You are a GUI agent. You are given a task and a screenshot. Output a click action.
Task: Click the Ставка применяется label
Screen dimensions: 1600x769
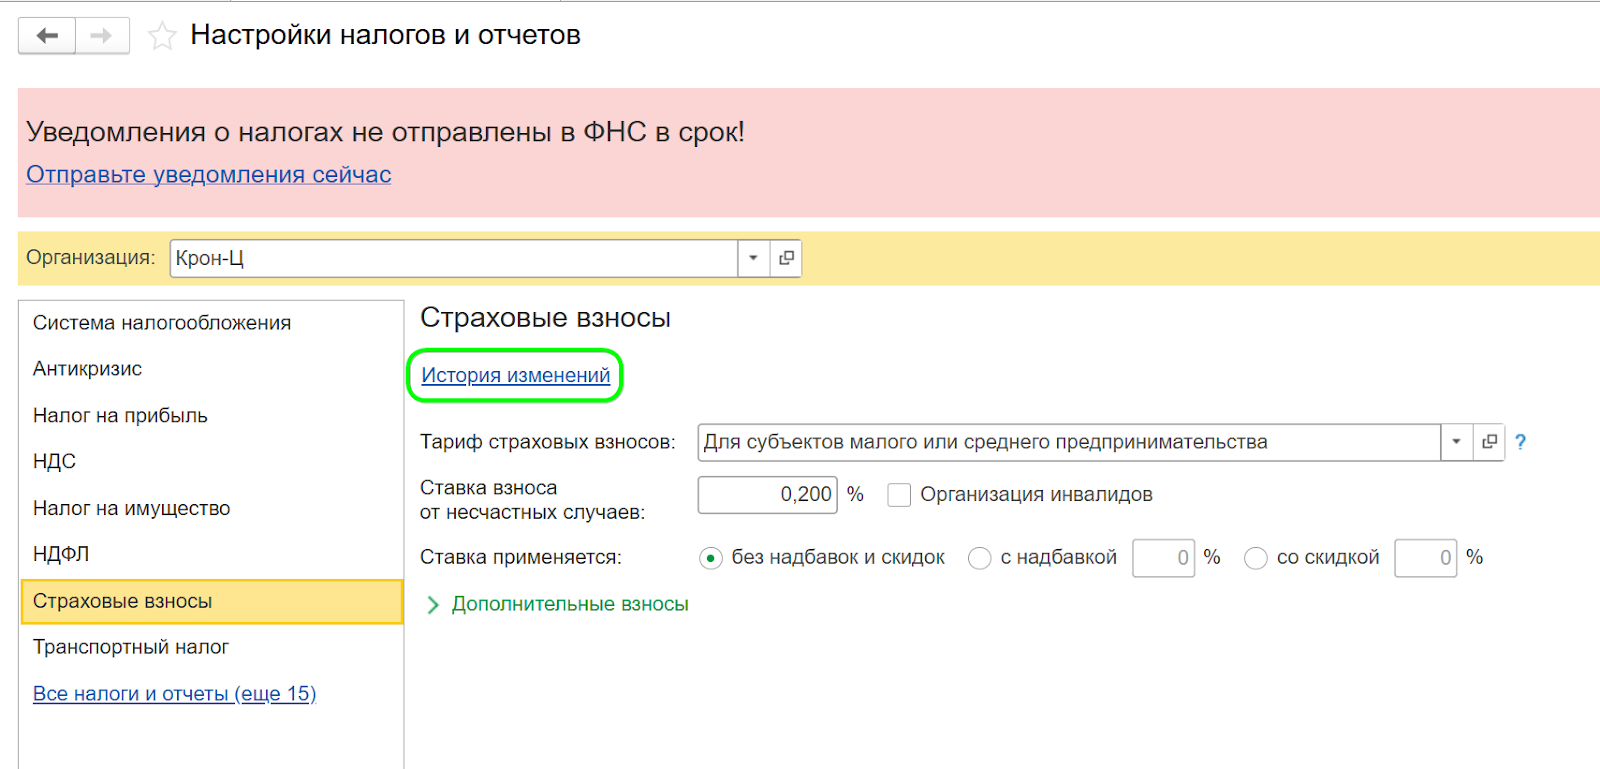[521, 558]
